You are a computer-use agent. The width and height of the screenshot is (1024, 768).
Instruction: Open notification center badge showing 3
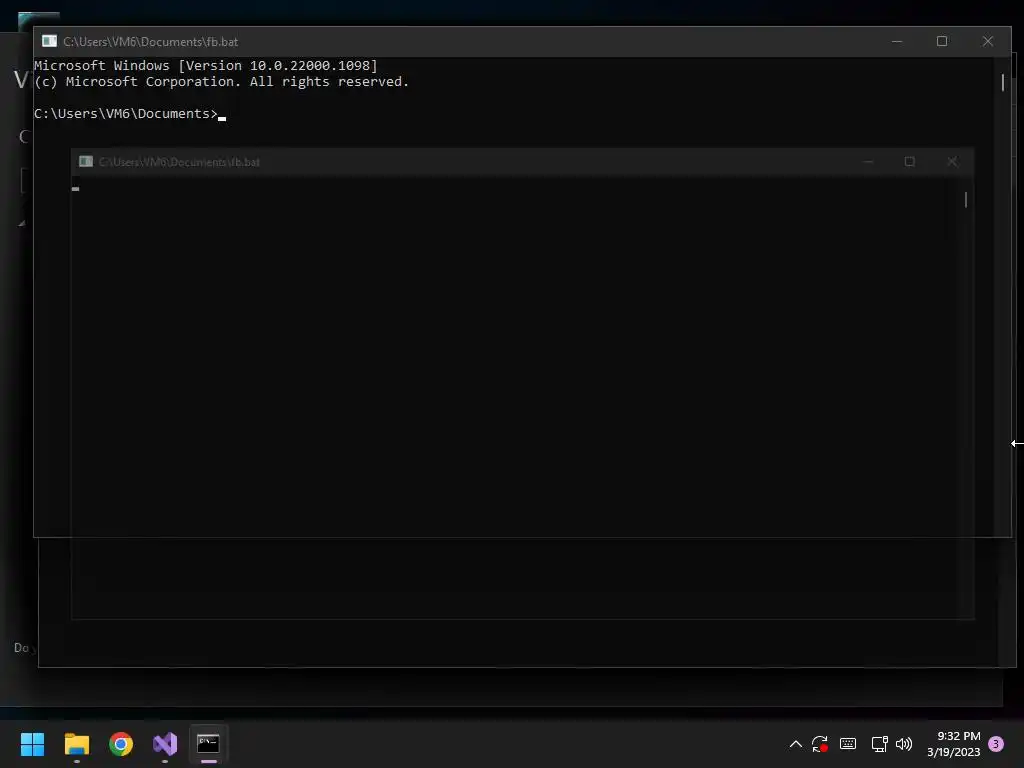tap(996, 744)
